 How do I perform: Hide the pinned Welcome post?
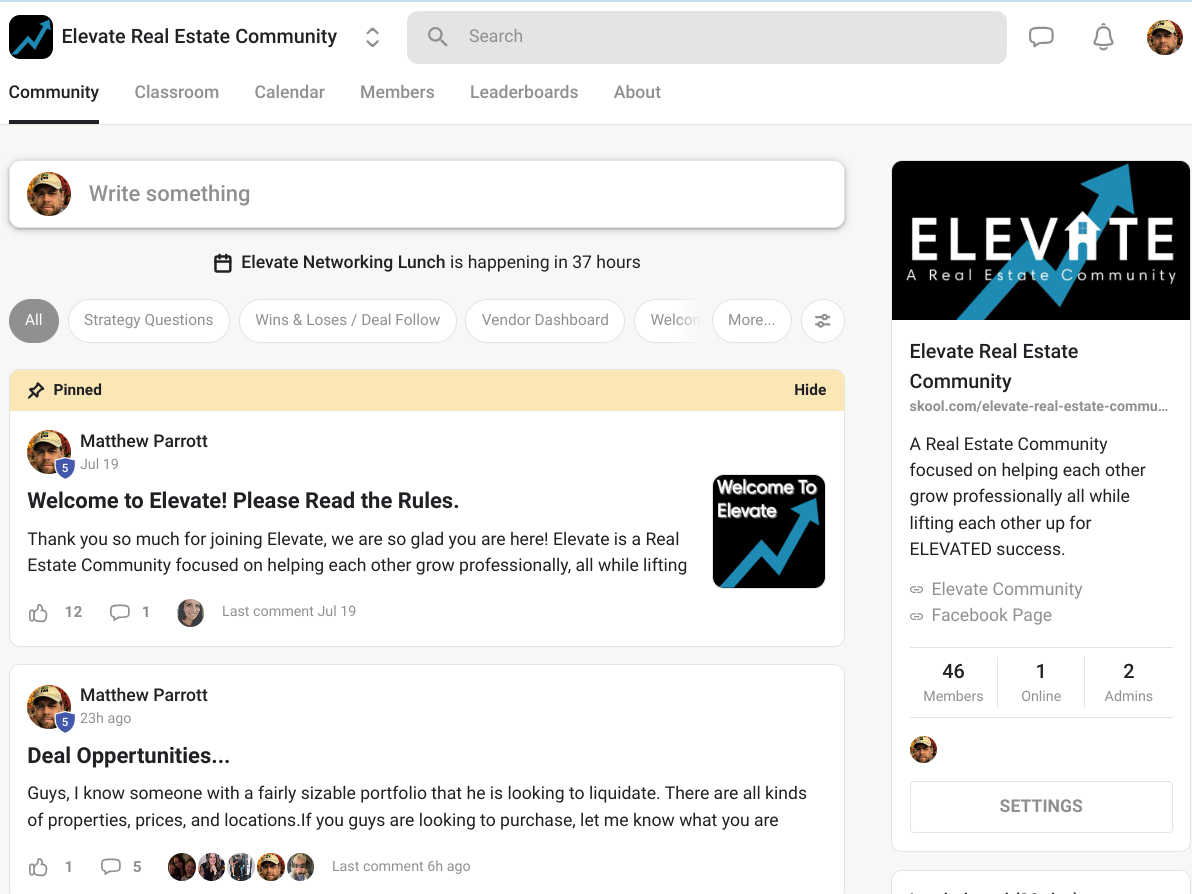[810, 389]
